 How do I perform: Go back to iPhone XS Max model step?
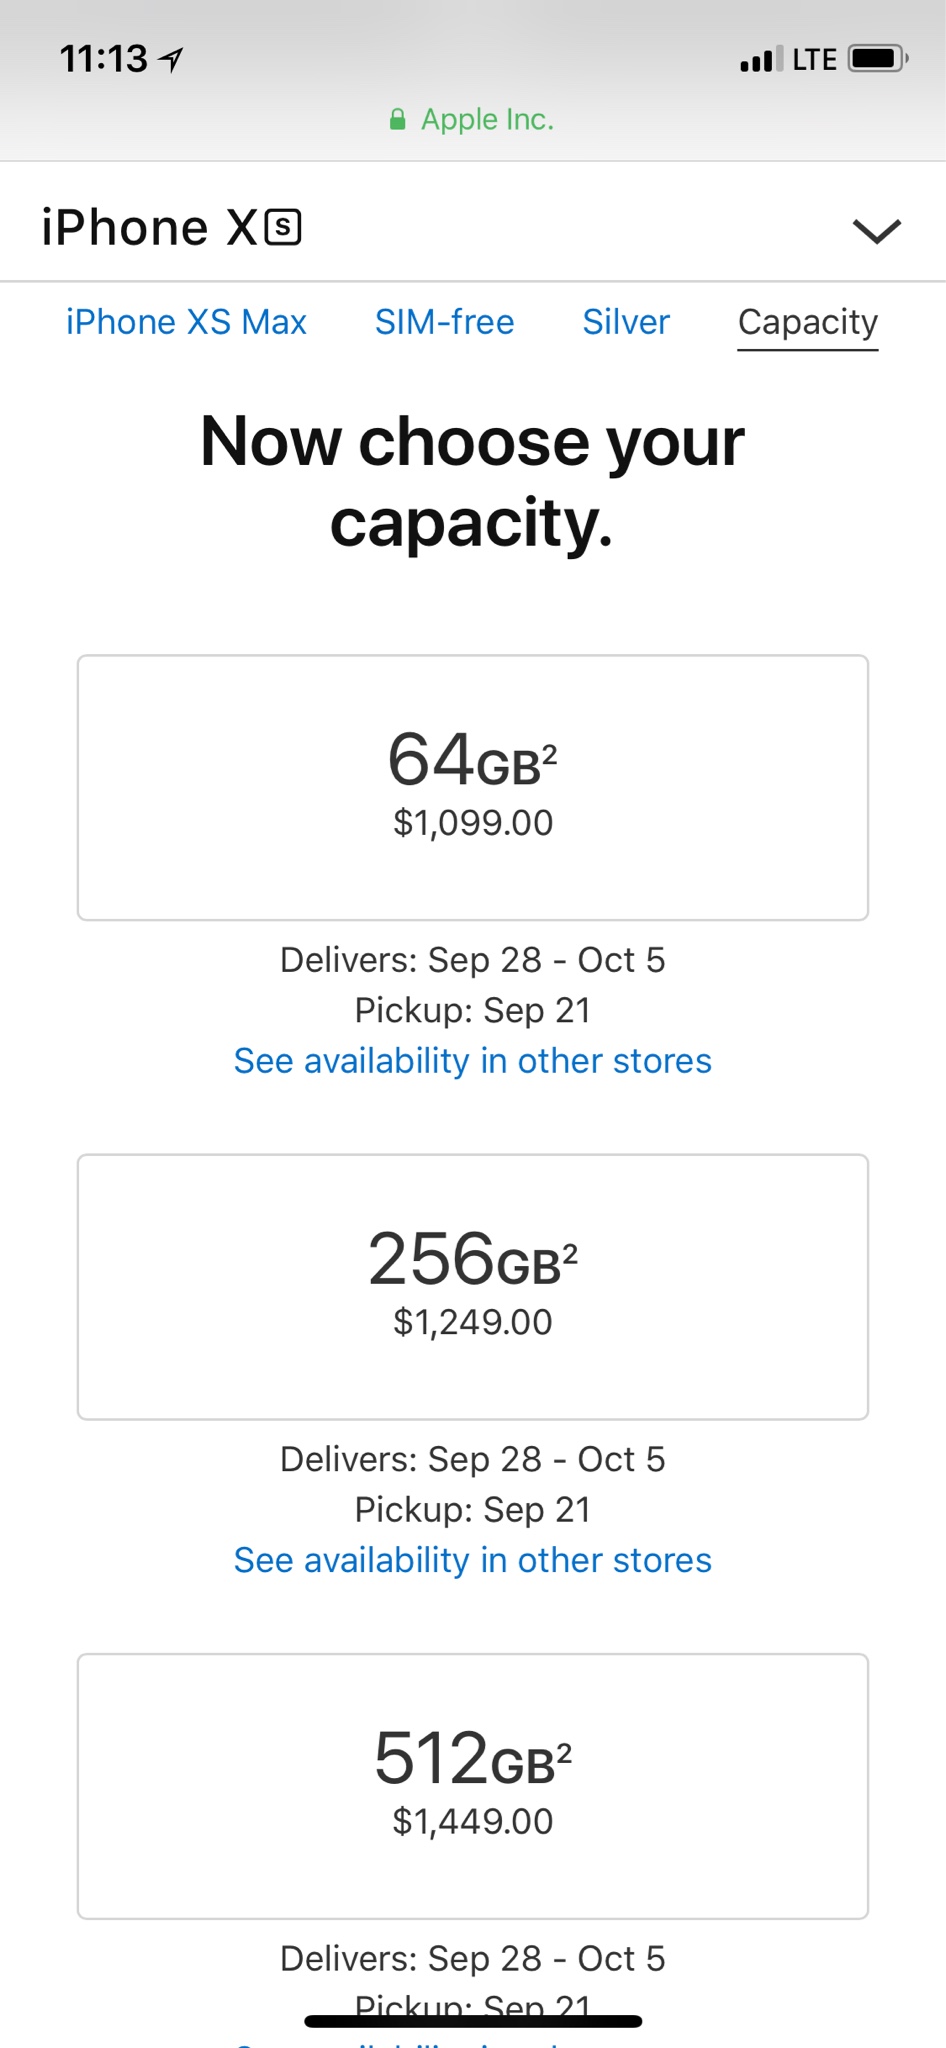186,322
